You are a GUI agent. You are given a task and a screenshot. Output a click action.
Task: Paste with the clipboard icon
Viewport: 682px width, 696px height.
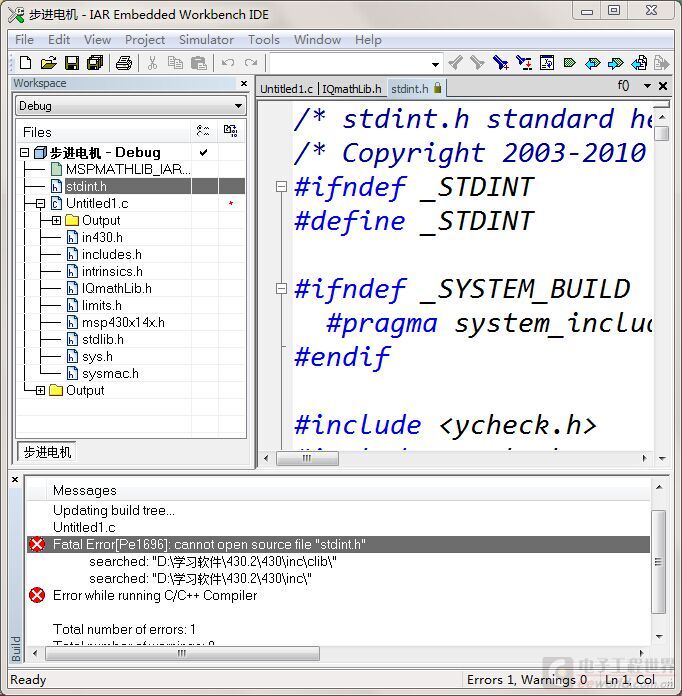(x=198, y=63)
